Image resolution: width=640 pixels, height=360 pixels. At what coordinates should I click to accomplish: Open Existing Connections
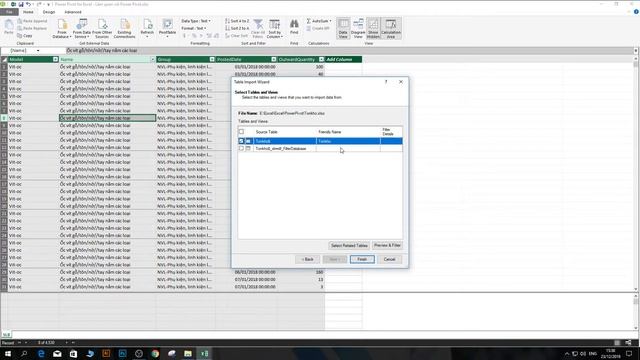tap(124, 29)
